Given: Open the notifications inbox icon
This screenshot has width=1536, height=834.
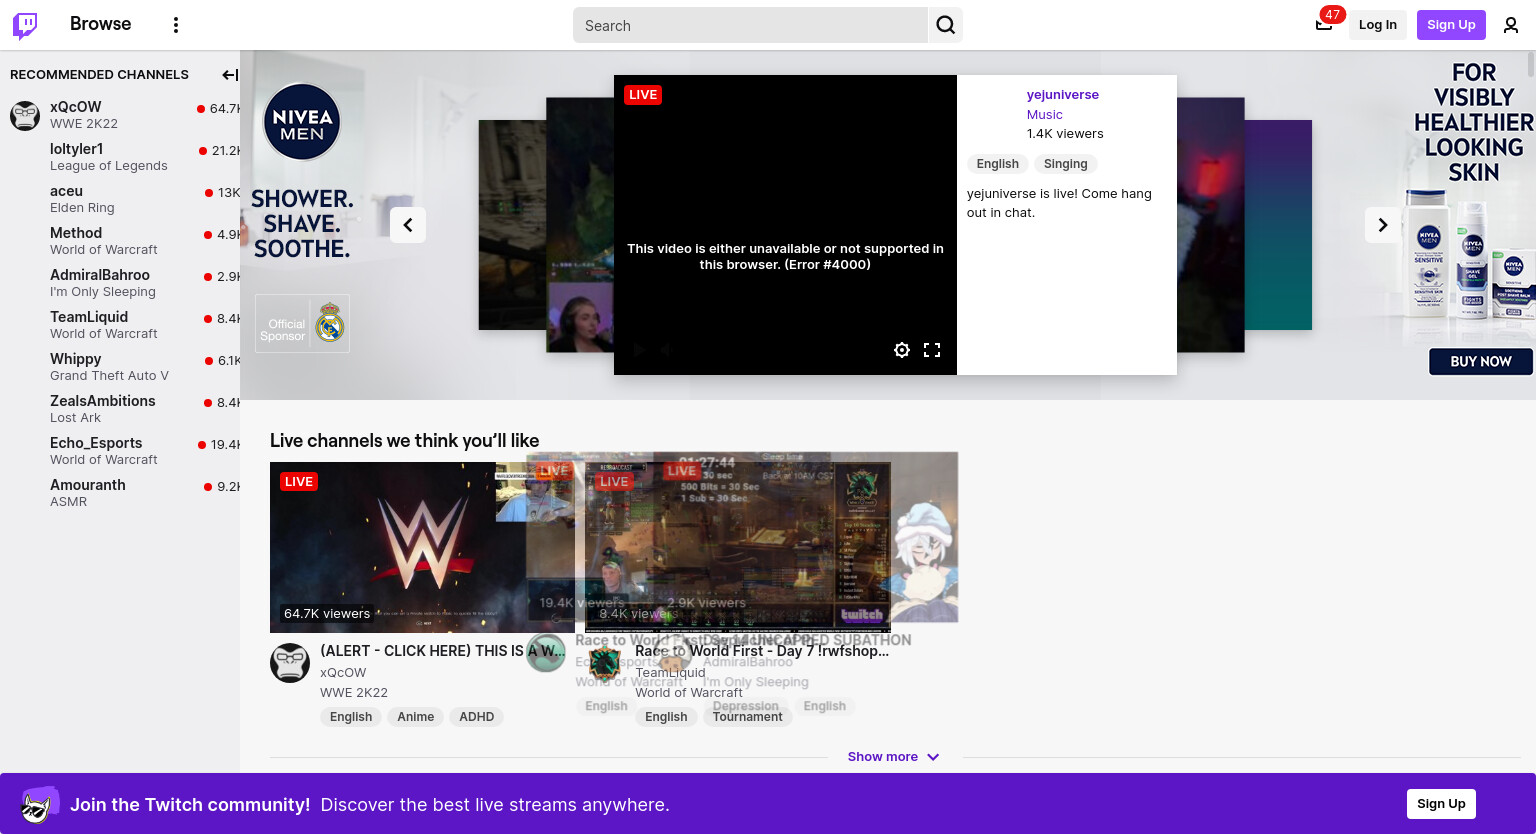Looking at the screenshot, I should click(x=1324, y=25).
